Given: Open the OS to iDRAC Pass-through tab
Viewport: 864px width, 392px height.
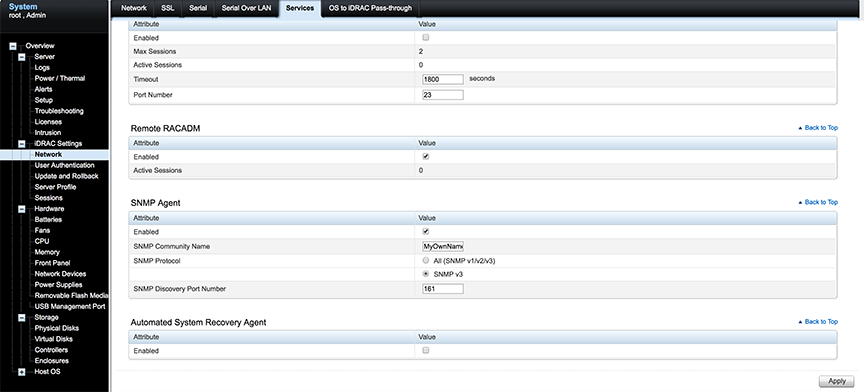Looking at the screenshot, I should (370, 8).
